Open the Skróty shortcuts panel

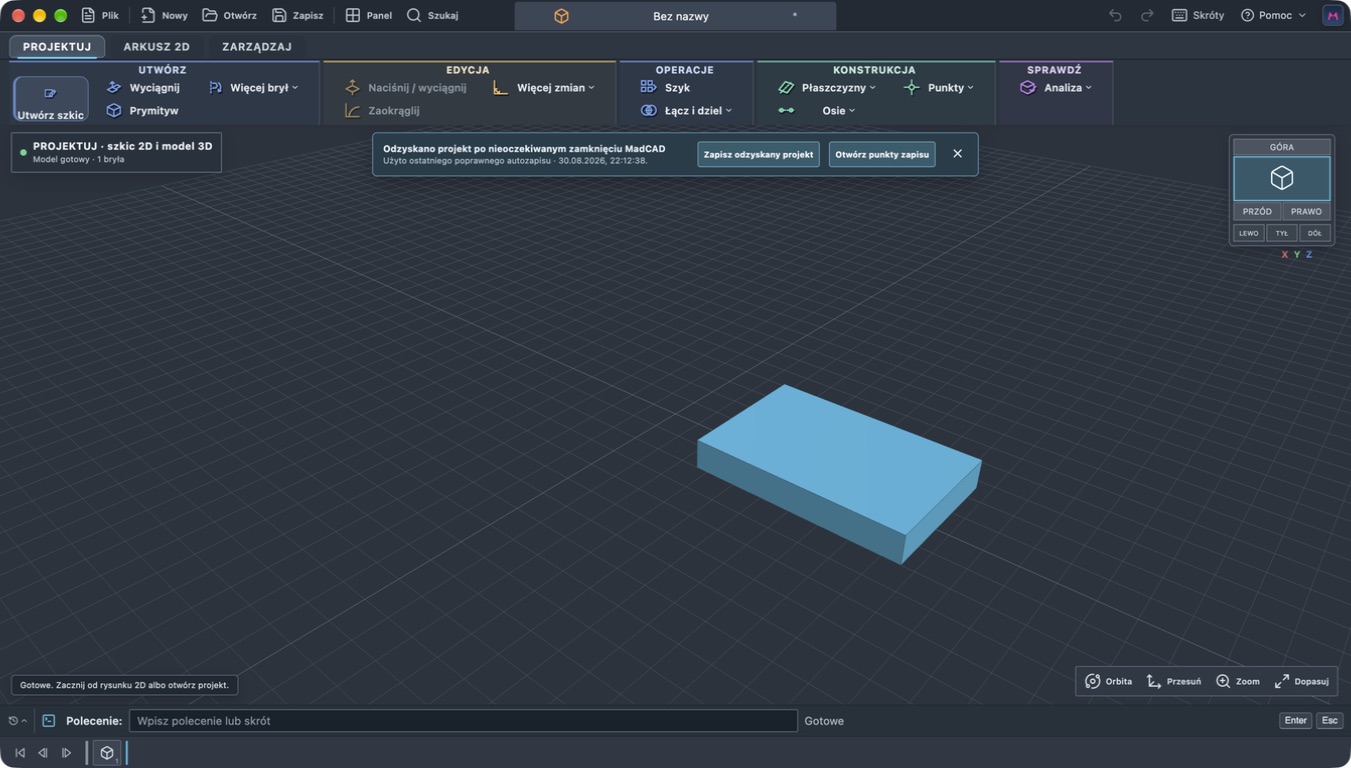(x=1198, y=16)
